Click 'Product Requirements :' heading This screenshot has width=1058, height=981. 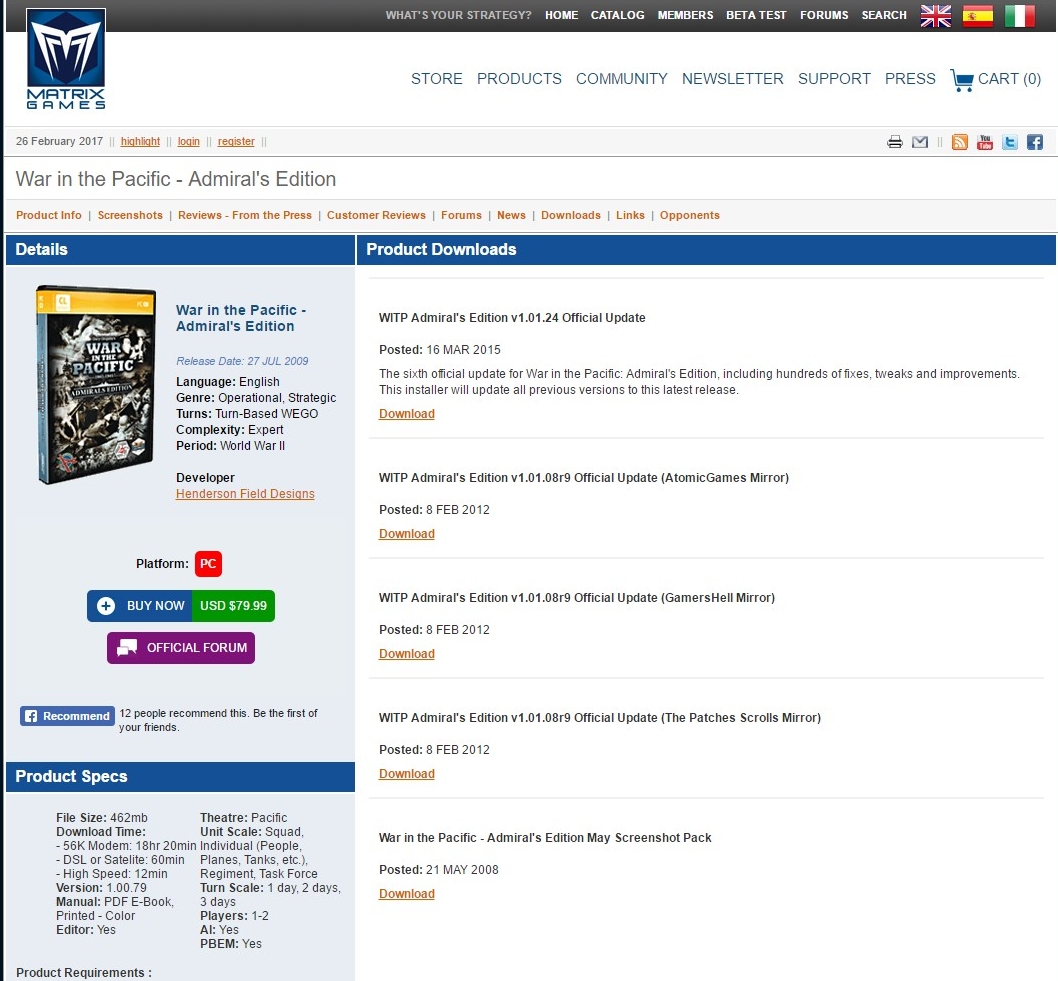84,973
